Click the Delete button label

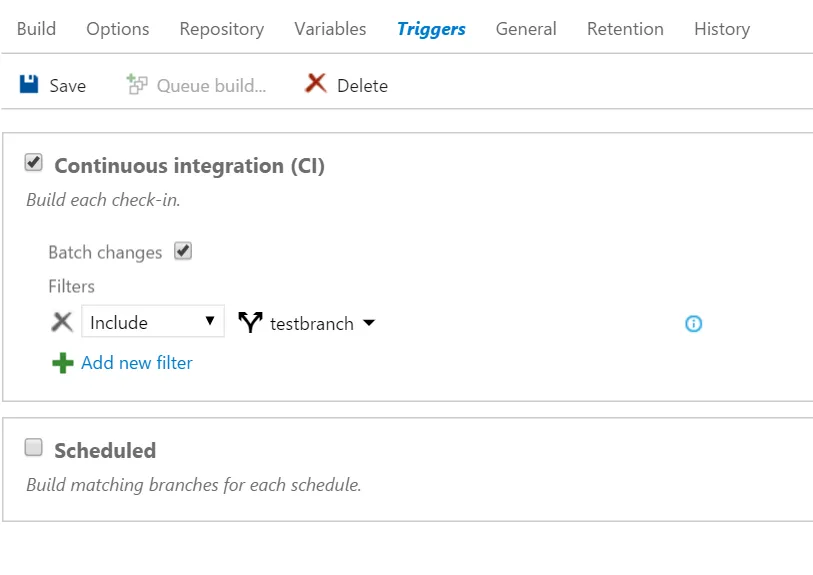(362, 86)
